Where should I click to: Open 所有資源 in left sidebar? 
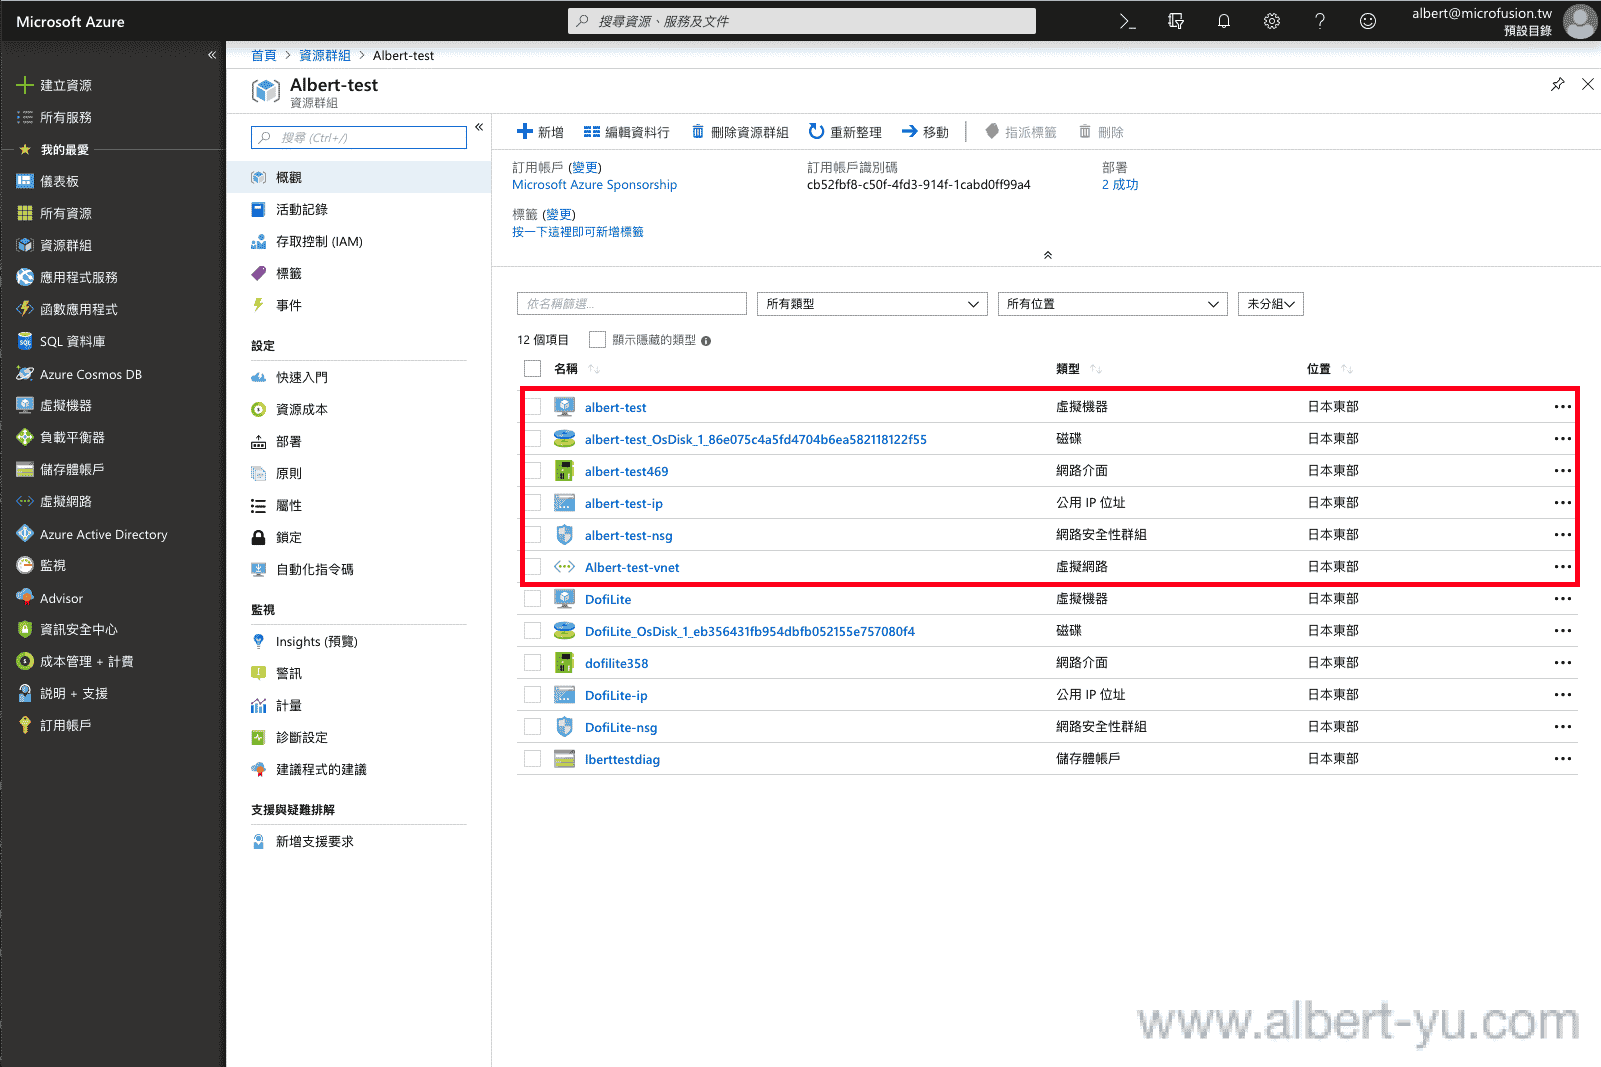click(55, 213)
